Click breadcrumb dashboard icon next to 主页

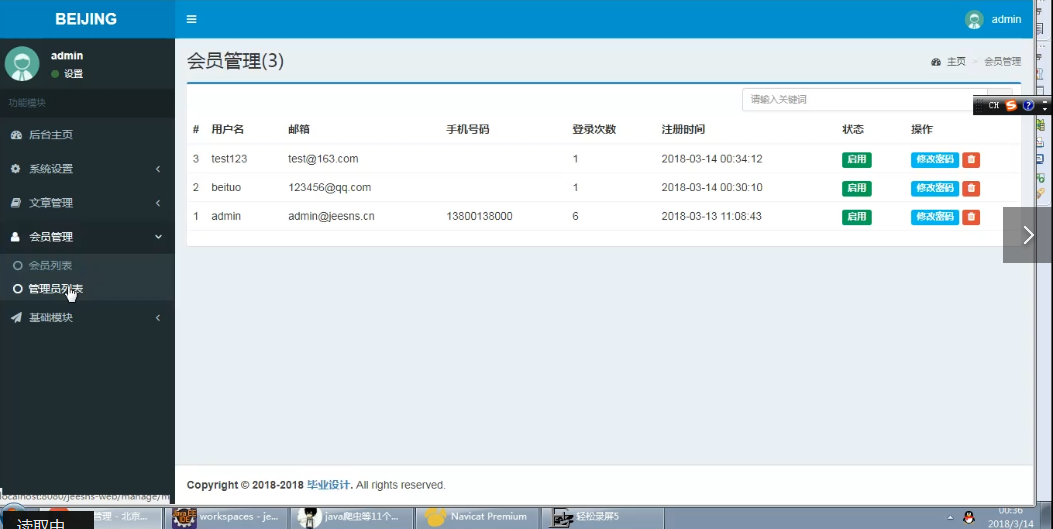pyautogui.click(x=936, y=62)
